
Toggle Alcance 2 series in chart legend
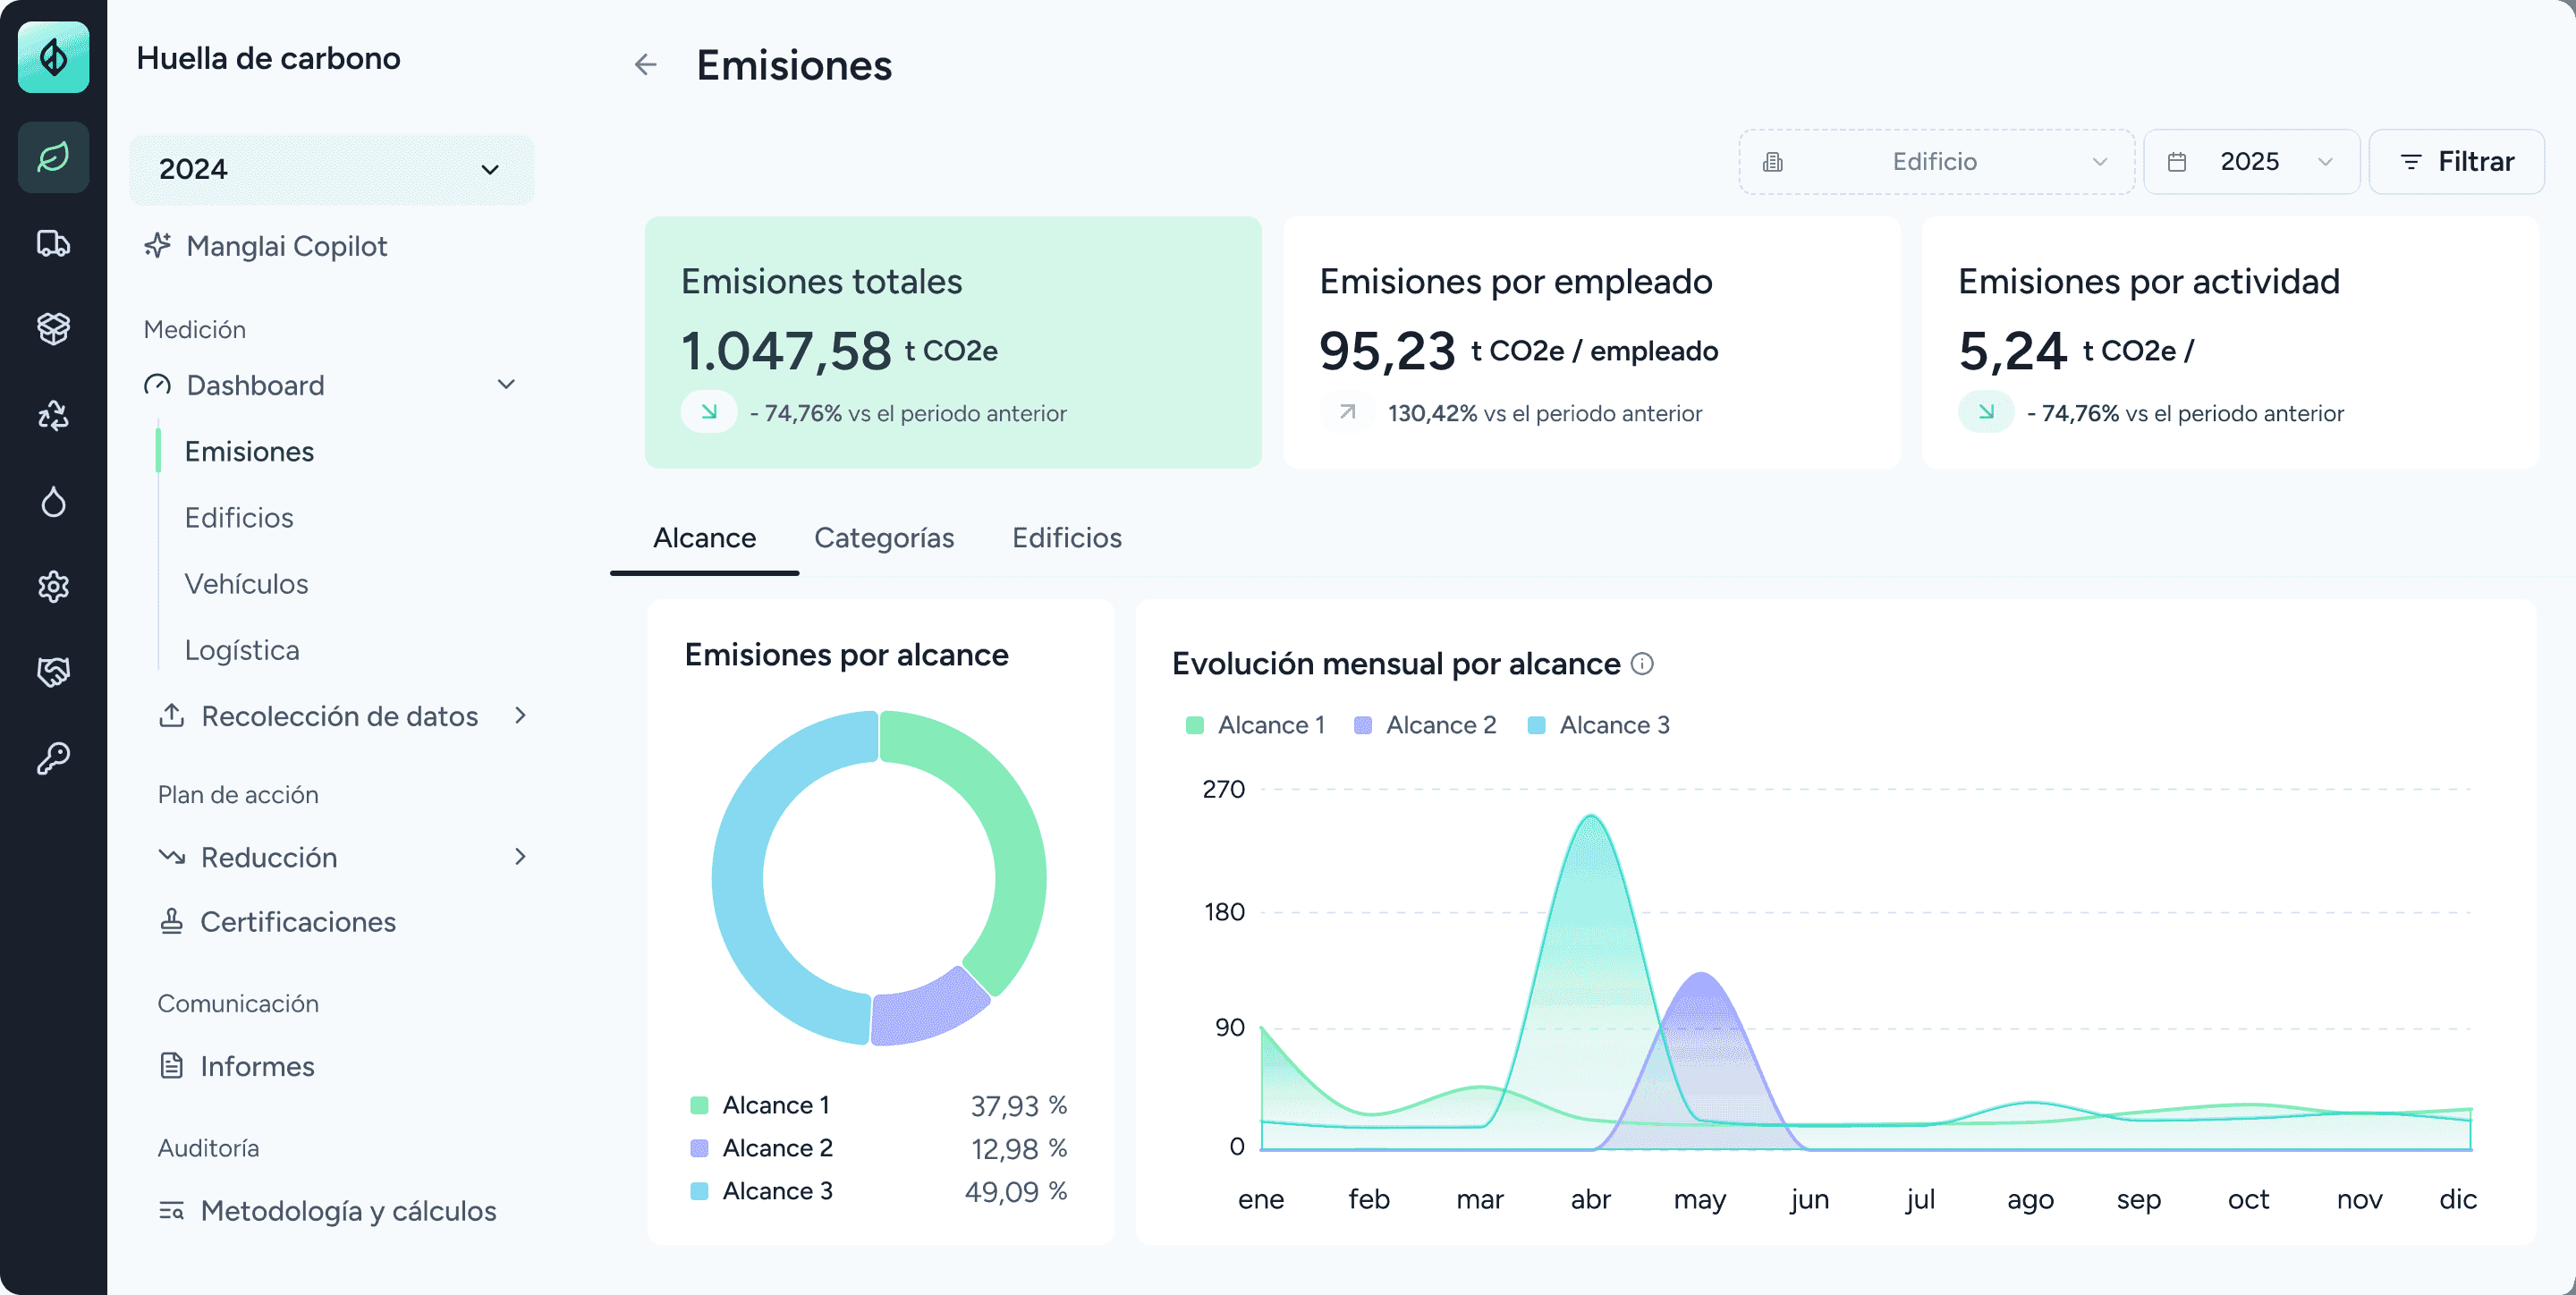pos(1424,725)
